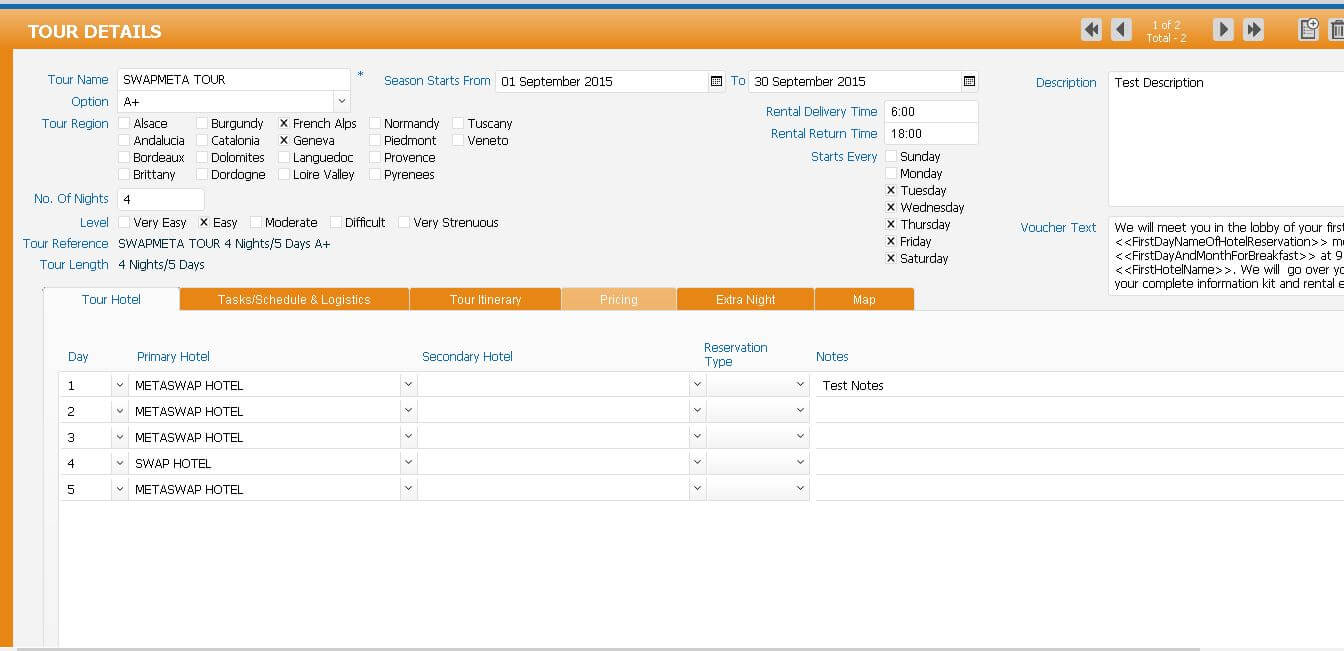The image size is (1344, 651).
Task: Expand Reservation Type dropdown in first row
Action: pyautogui.click(x=800, y=385)
